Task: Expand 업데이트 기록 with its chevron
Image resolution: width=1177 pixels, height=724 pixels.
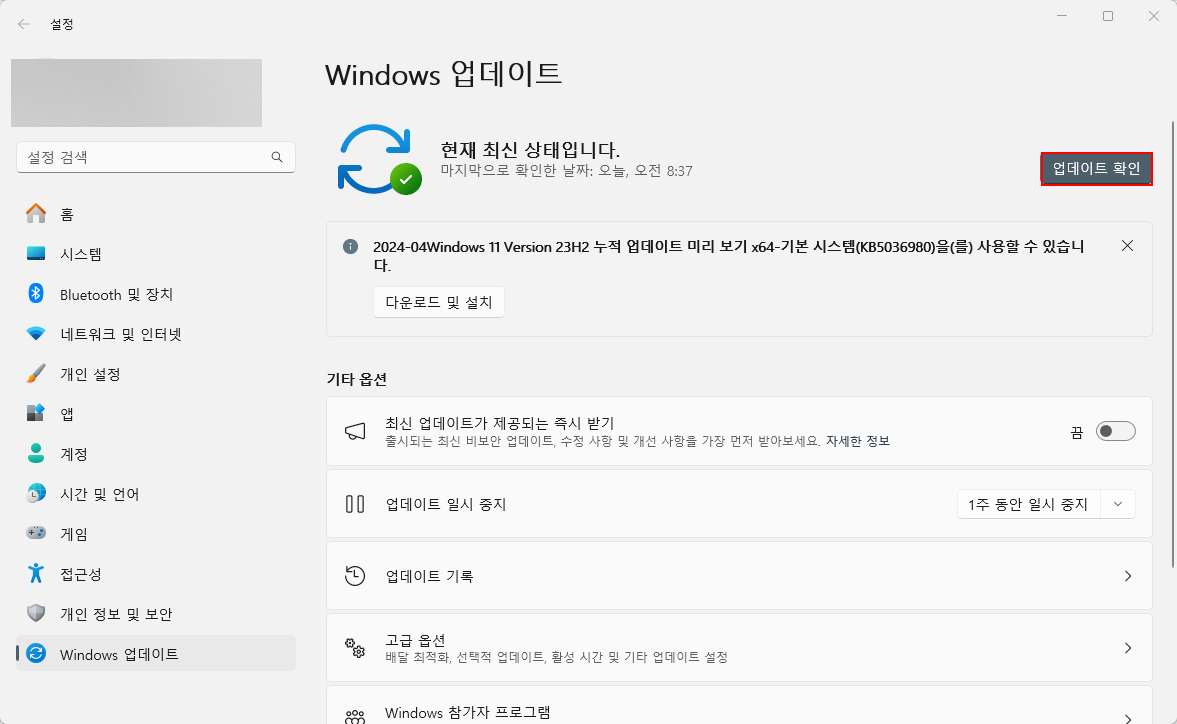Action: click(x=1127, y=575)
